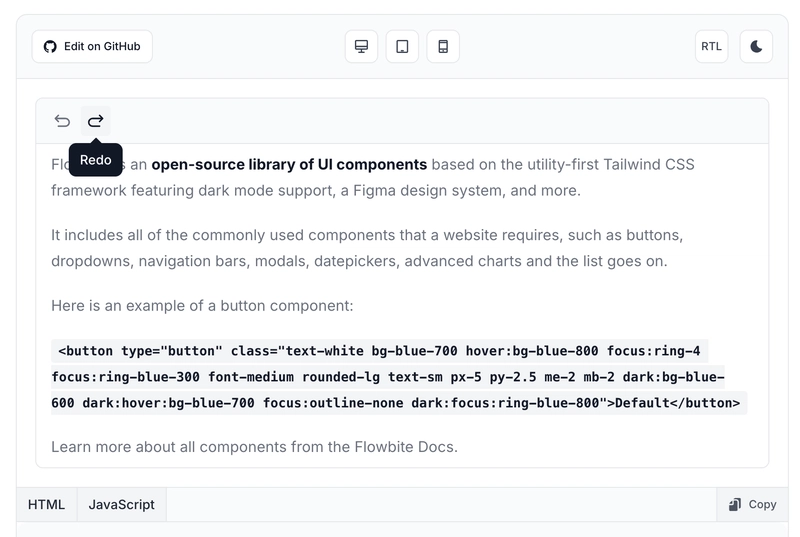The image size is (800, 537).
Task: Click the paragraph starting 'It includes all of'
Action: [367, 248]
